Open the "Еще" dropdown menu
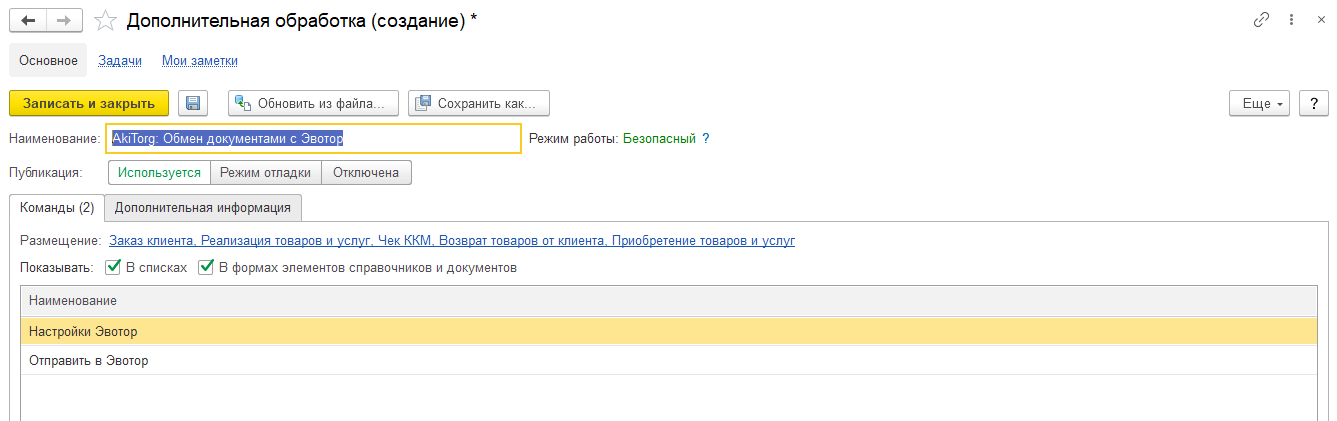The width and height of the screenshot is (1337, 421). point(1259,103)
